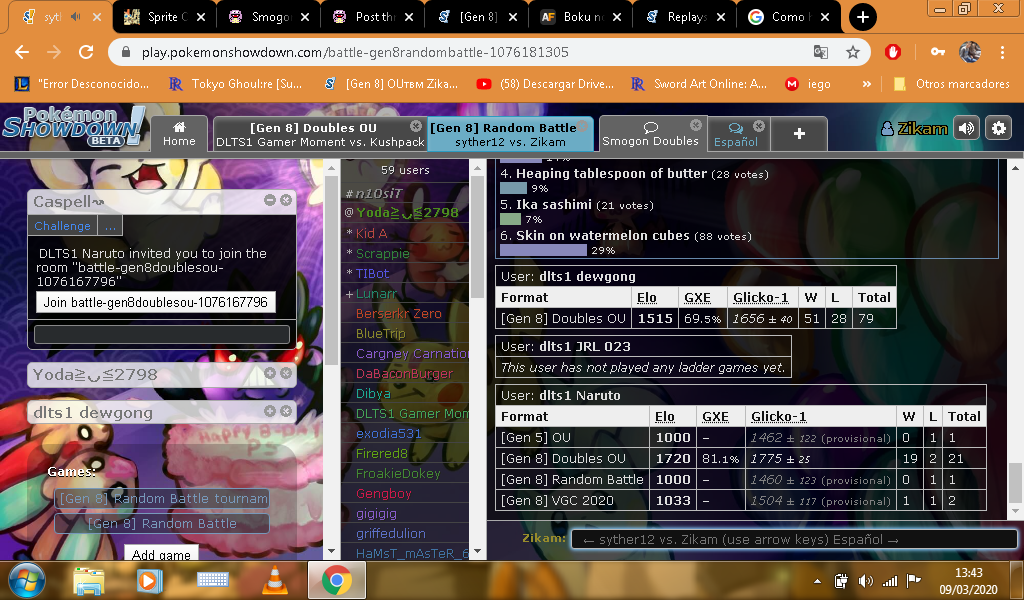Join battle-gen8doublesou-1076167796

click(155, 302)
